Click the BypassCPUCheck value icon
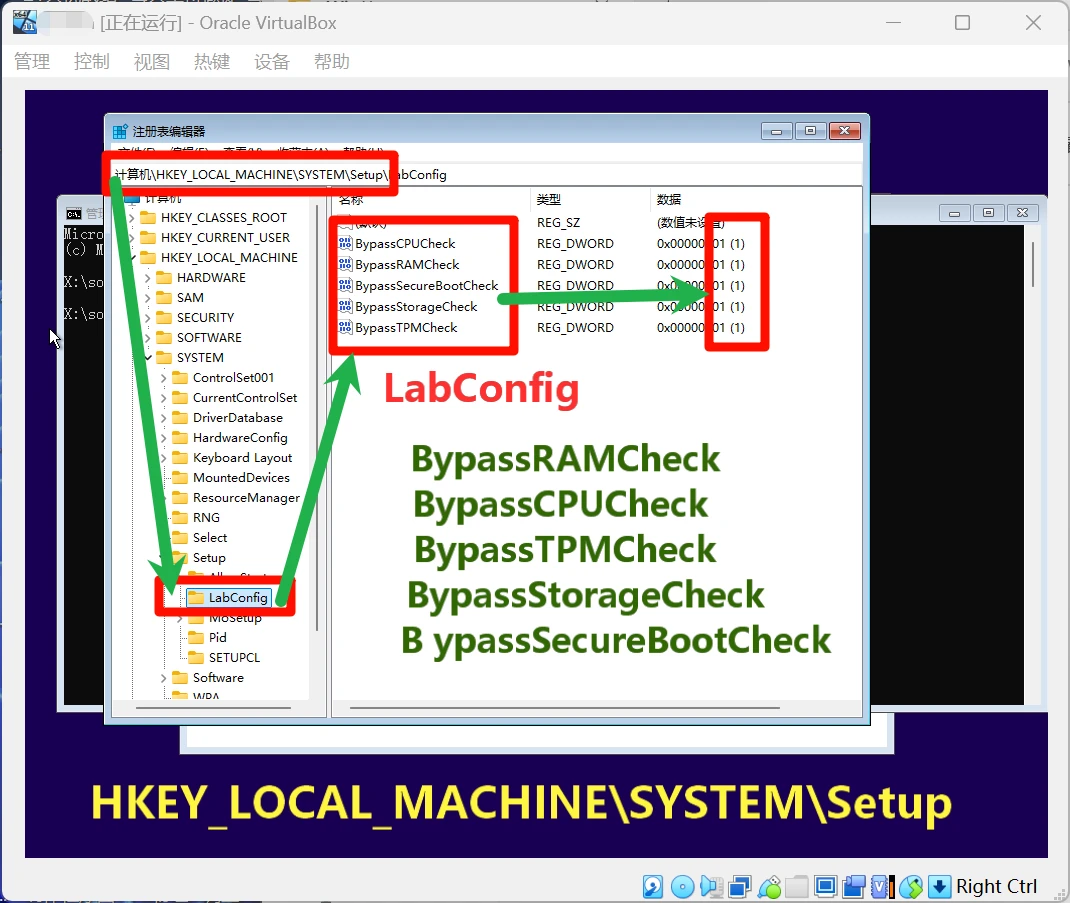1070x903 pixels. click(345, 244)
